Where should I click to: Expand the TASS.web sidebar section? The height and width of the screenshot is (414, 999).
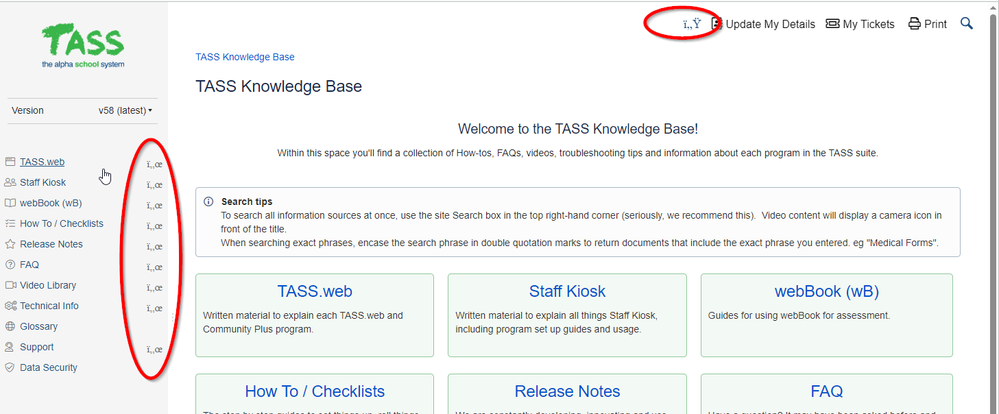pyautogui.click(x=154, y=164)
